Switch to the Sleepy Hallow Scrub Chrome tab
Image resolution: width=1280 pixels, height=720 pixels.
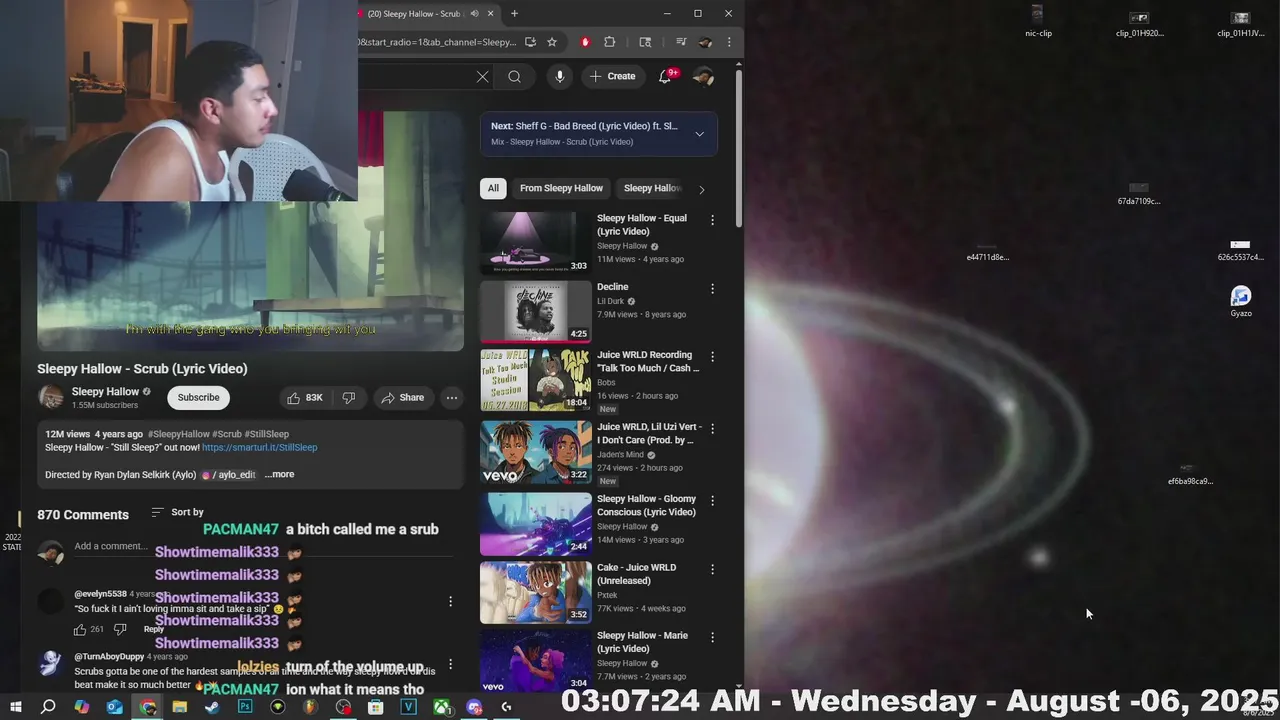click(414, 14)
